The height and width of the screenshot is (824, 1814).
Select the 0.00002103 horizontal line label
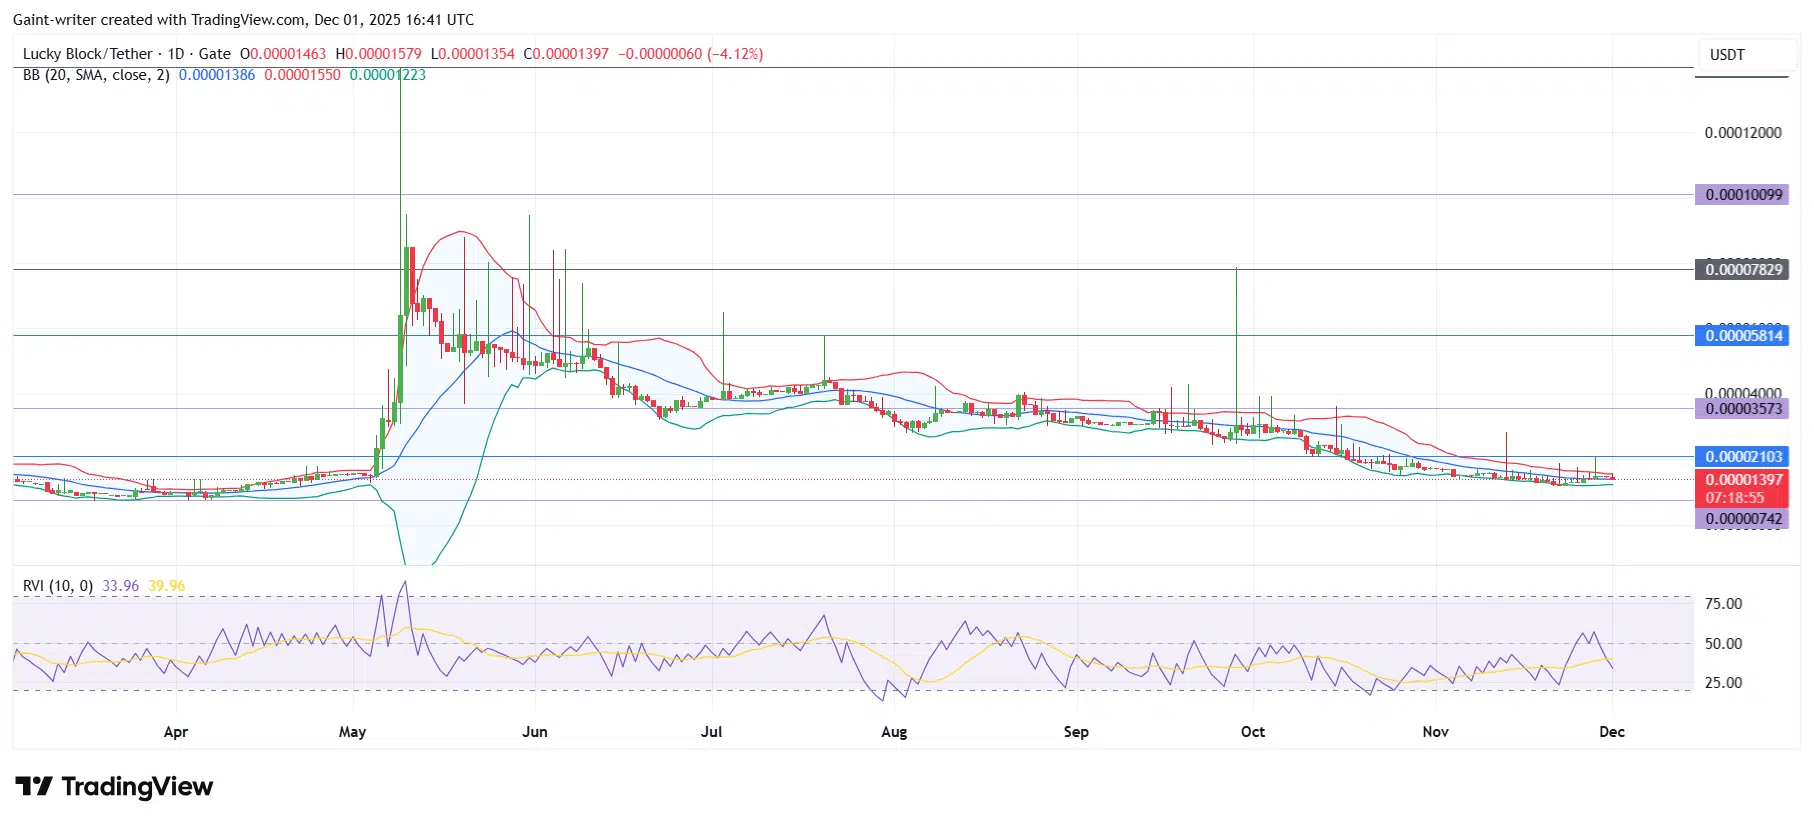pos(1743,457)
